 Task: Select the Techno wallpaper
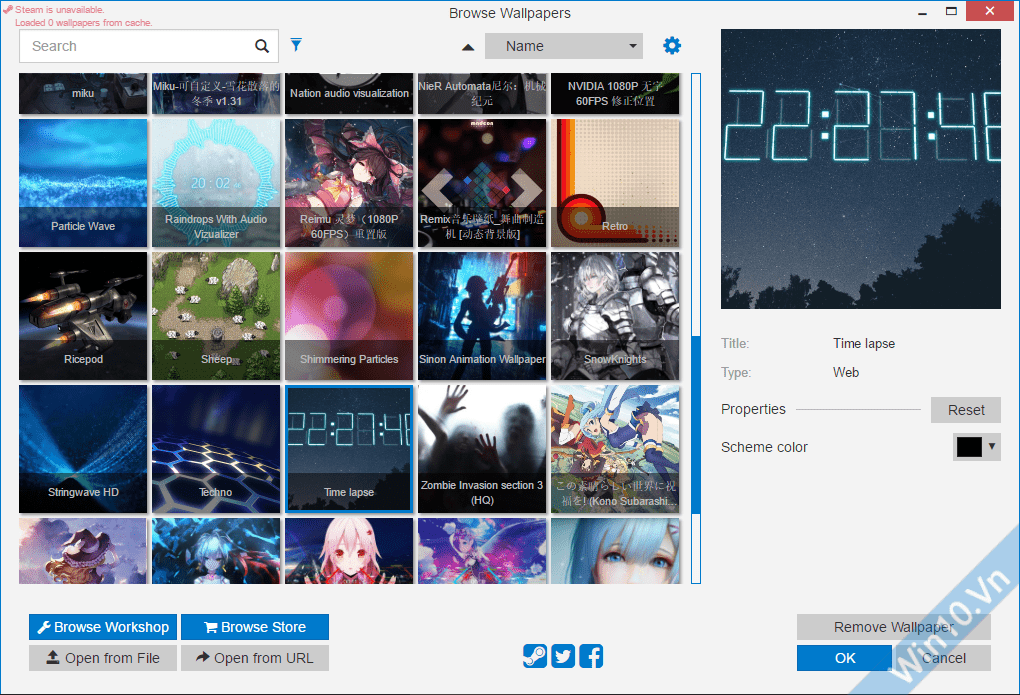coord(216,449)
